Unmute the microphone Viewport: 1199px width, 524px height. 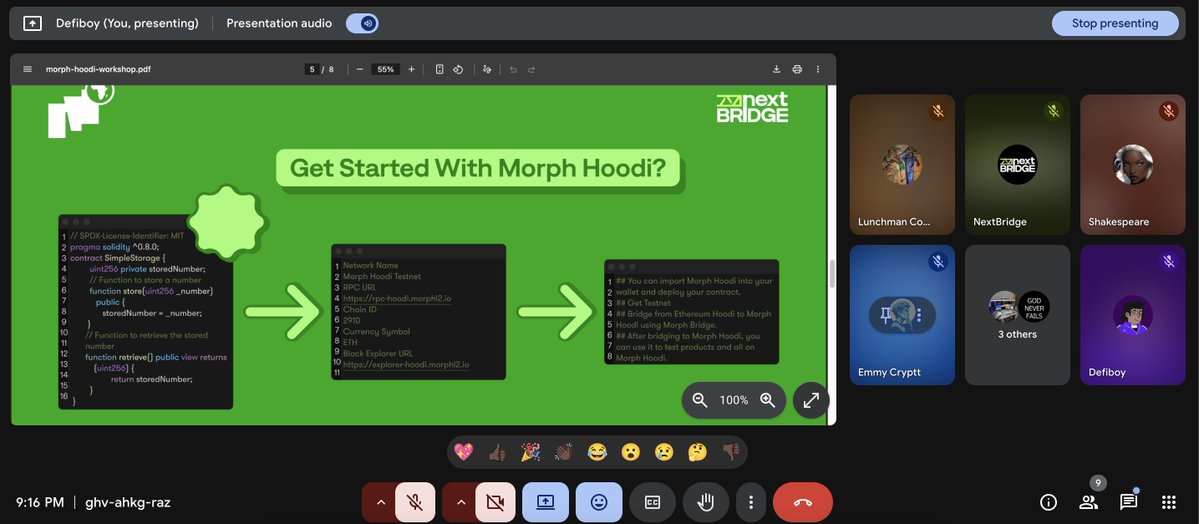[415, 503]
